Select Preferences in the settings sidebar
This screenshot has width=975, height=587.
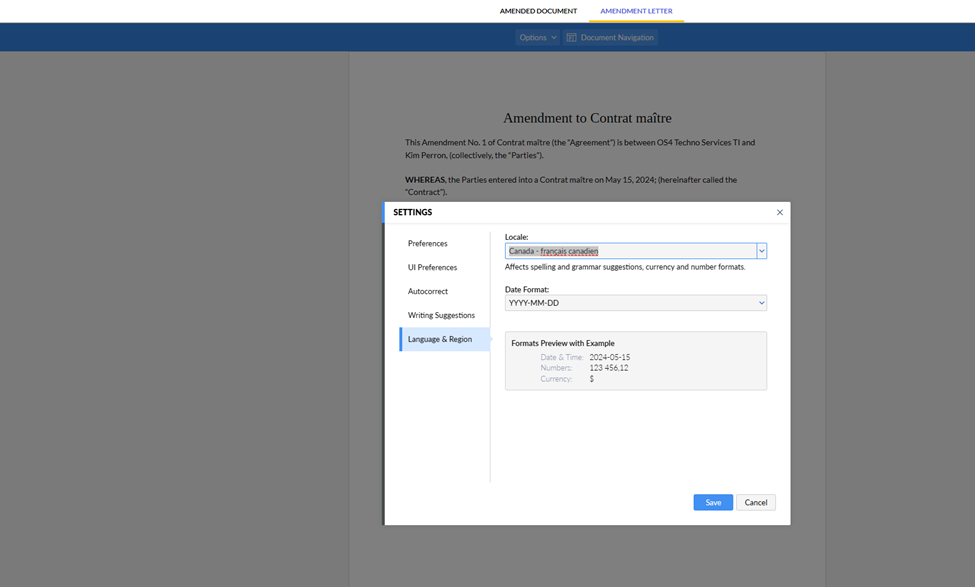click(x=428, y=244)
